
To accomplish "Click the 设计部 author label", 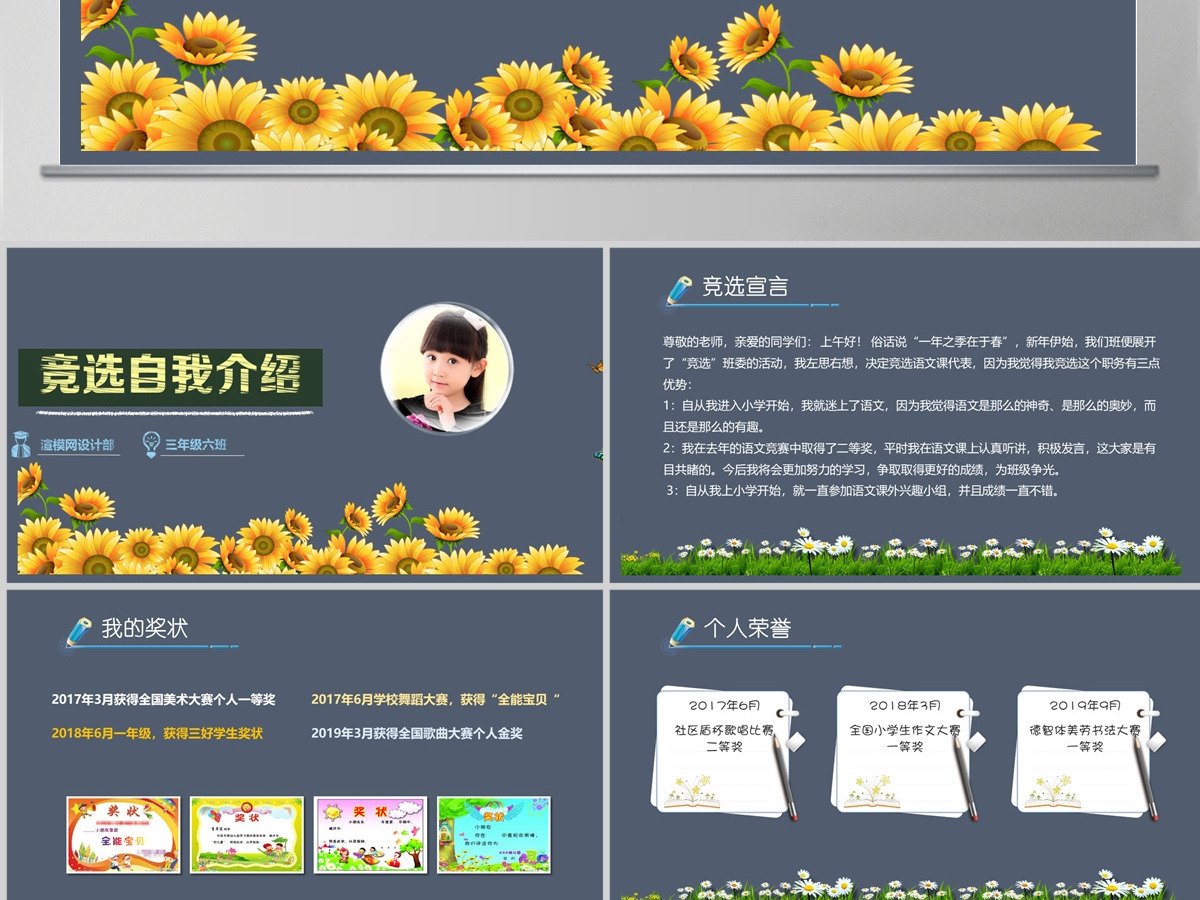I will (77, 445).
